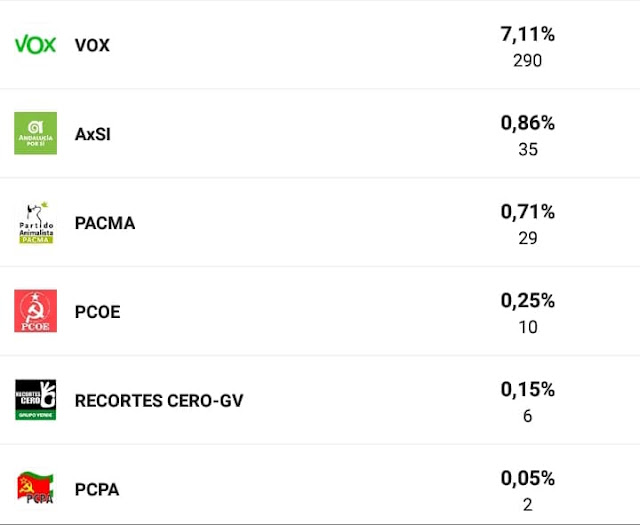Click the Andalucía por Sí logo
640x525 pixels.
[x=36, y=133]
